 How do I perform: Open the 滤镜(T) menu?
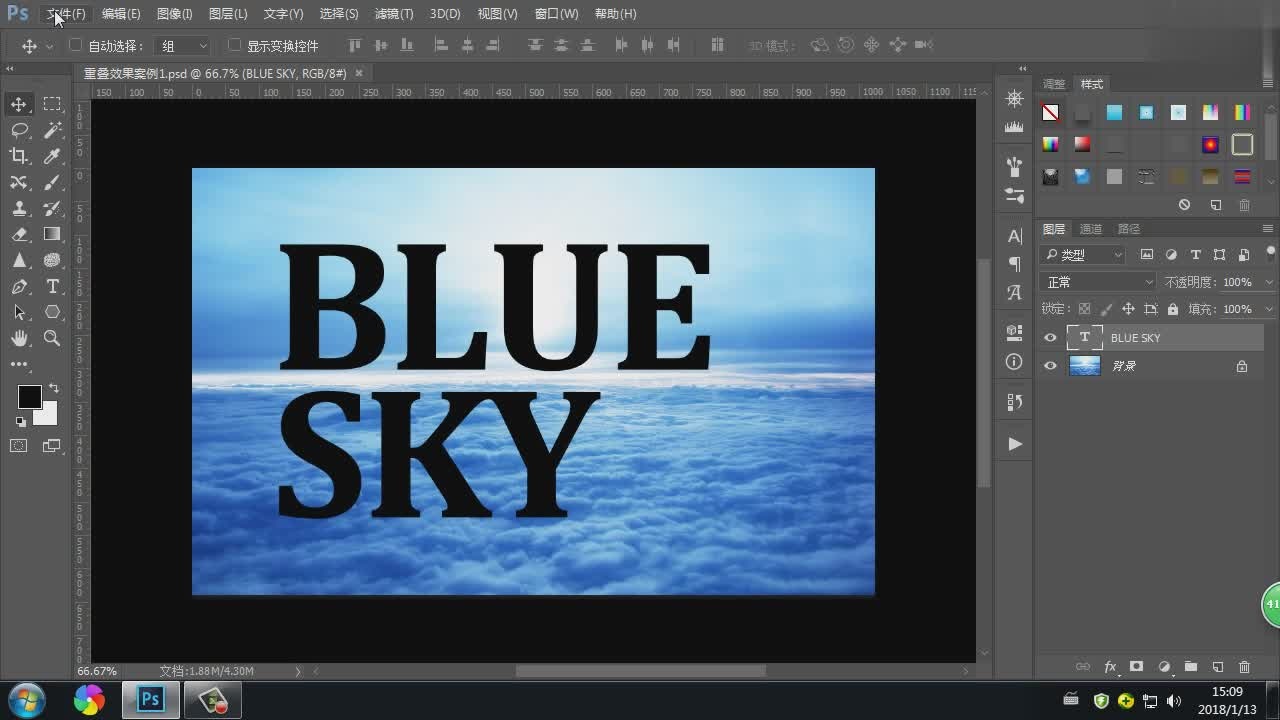(394, 14)
